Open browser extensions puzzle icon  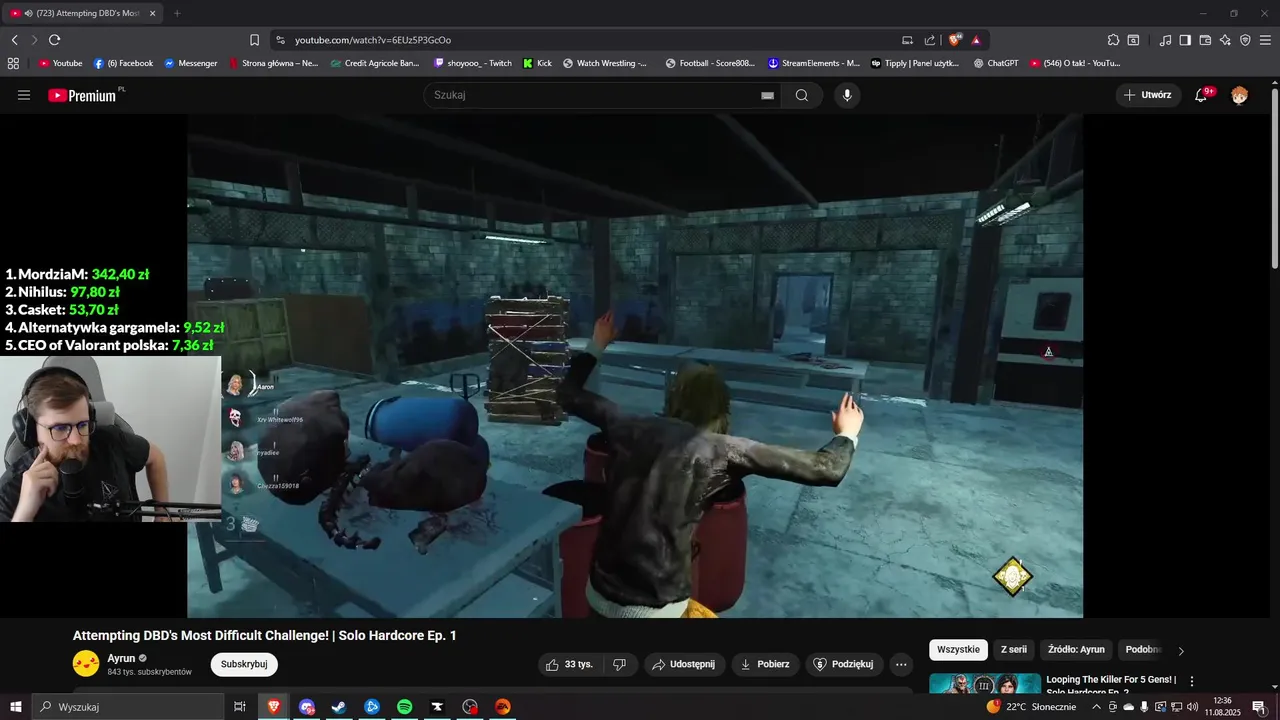(x=1113, y=40)
